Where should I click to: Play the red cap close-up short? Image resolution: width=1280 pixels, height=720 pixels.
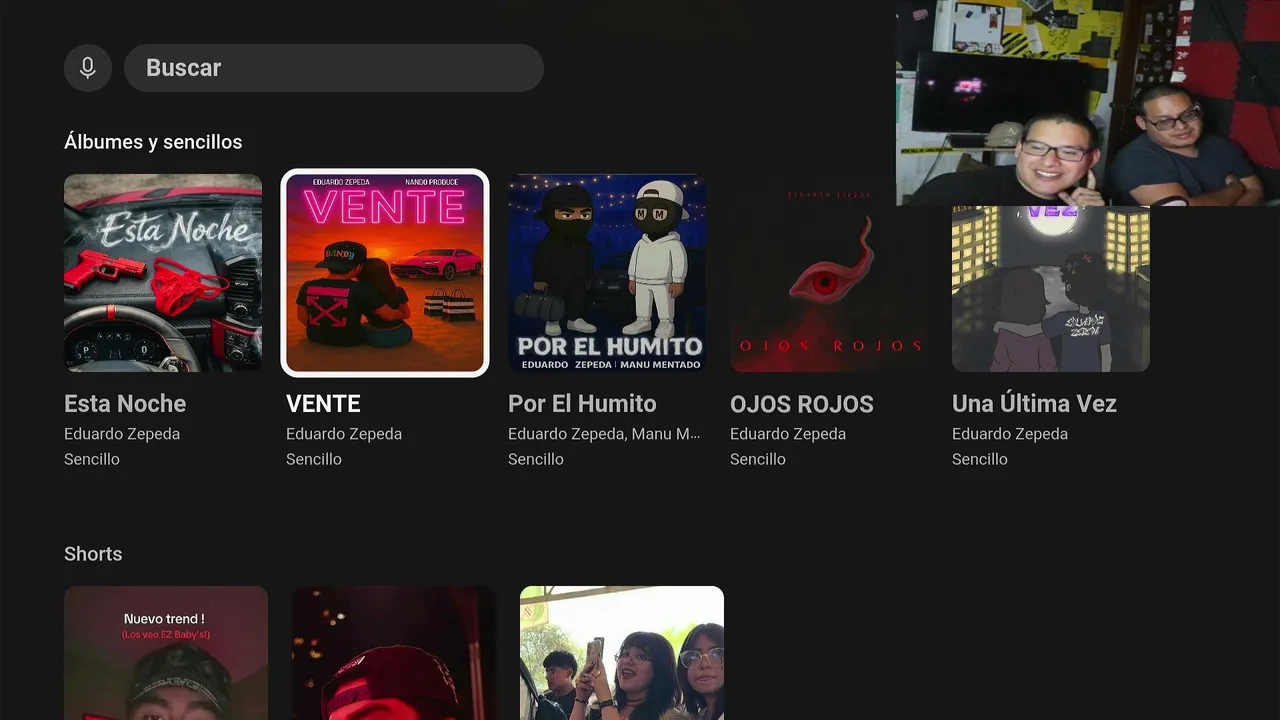tap(394, 653)
